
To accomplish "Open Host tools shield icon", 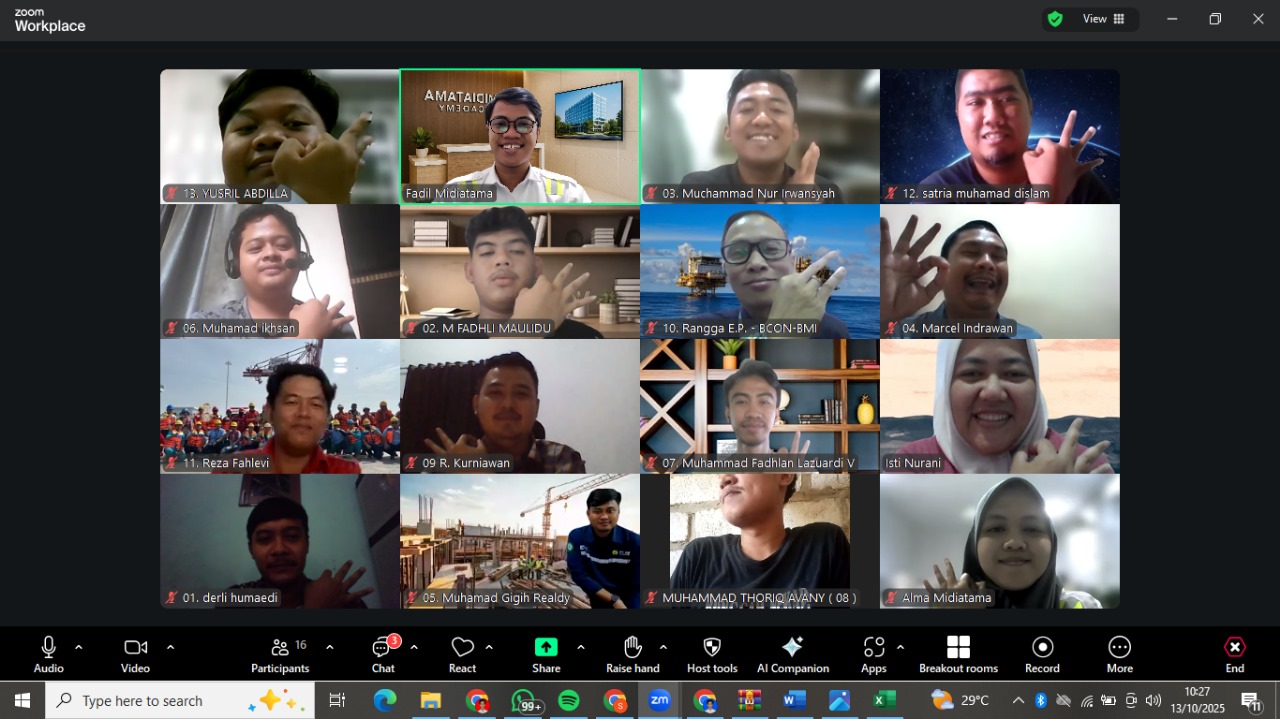I will click(x=712, y=654).
